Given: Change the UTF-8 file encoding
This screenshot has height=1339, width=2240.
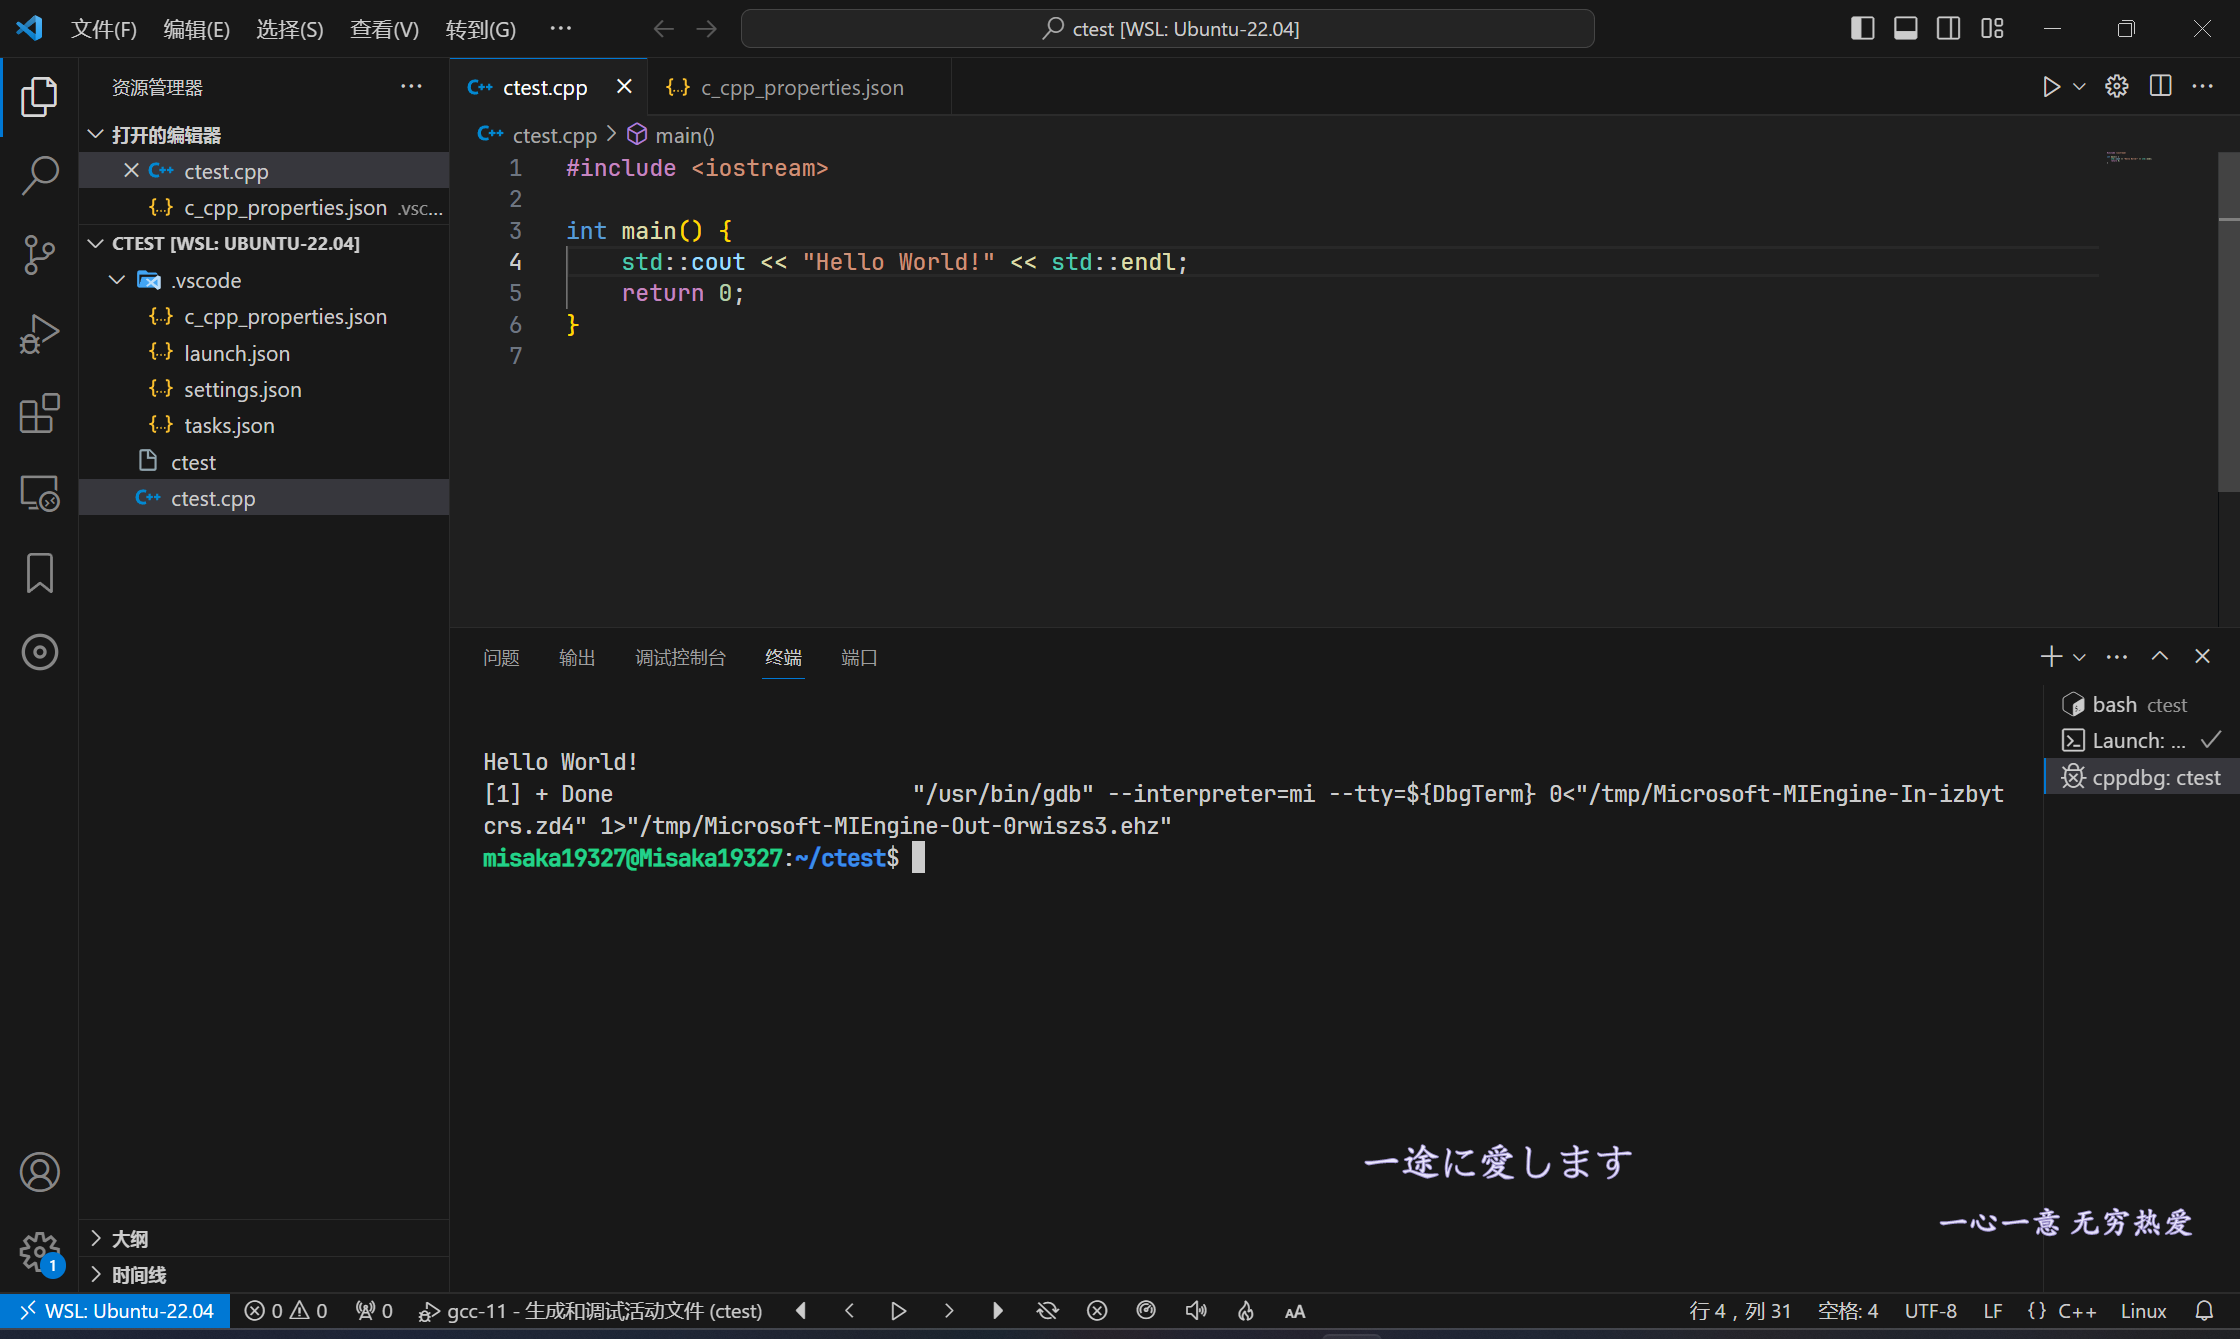Looking at the screenshot, I should click(1931, 1311).
